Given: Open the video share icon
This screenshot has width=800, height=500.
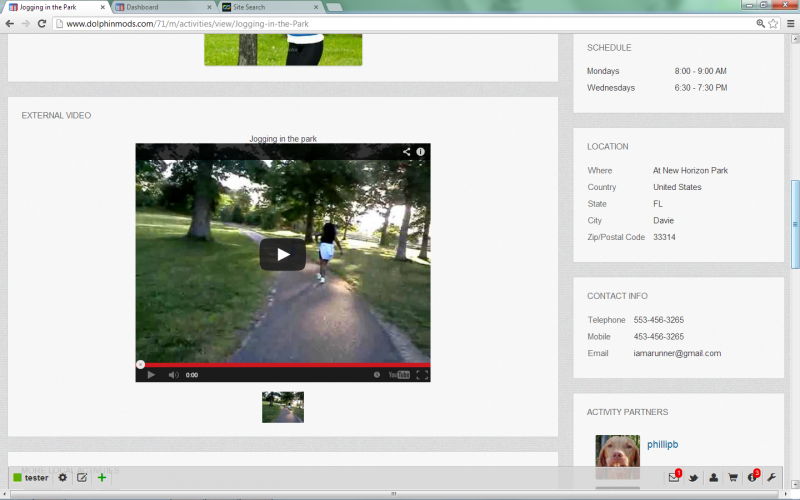Looking at the screenshot, I should [x=406, y=152].
